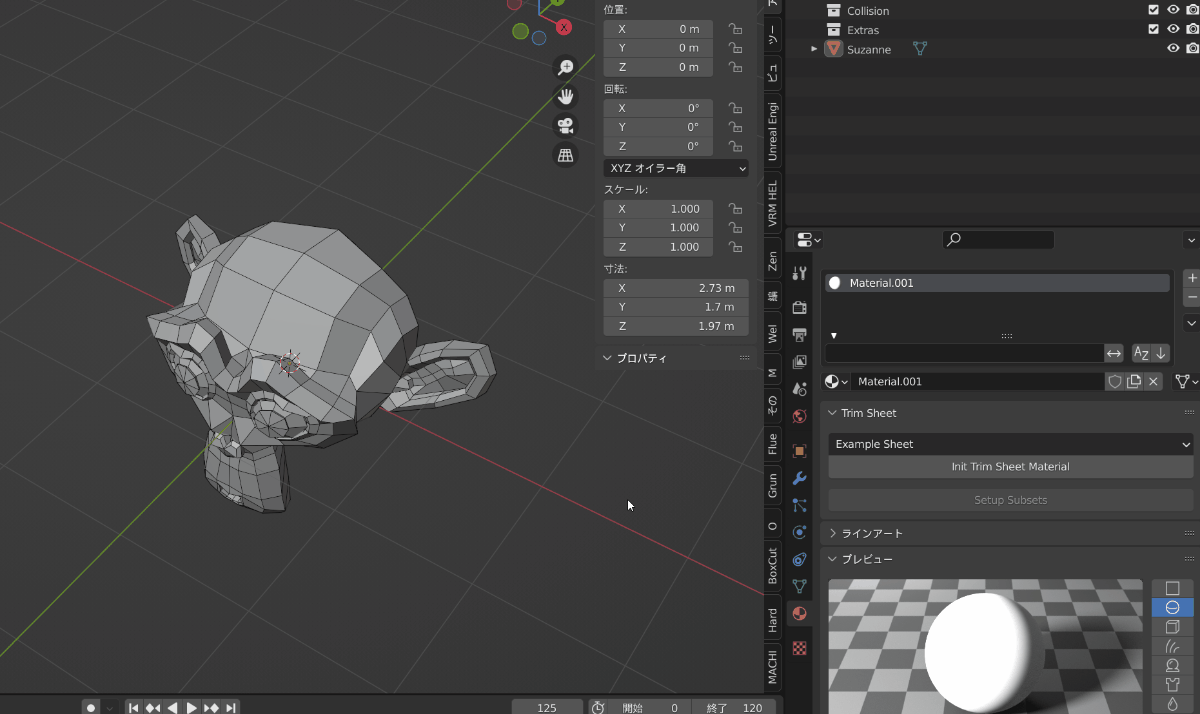This screenshot has height=714, width=1200.
Task: Toggle the Y scale lock
Action: point(735,228)
